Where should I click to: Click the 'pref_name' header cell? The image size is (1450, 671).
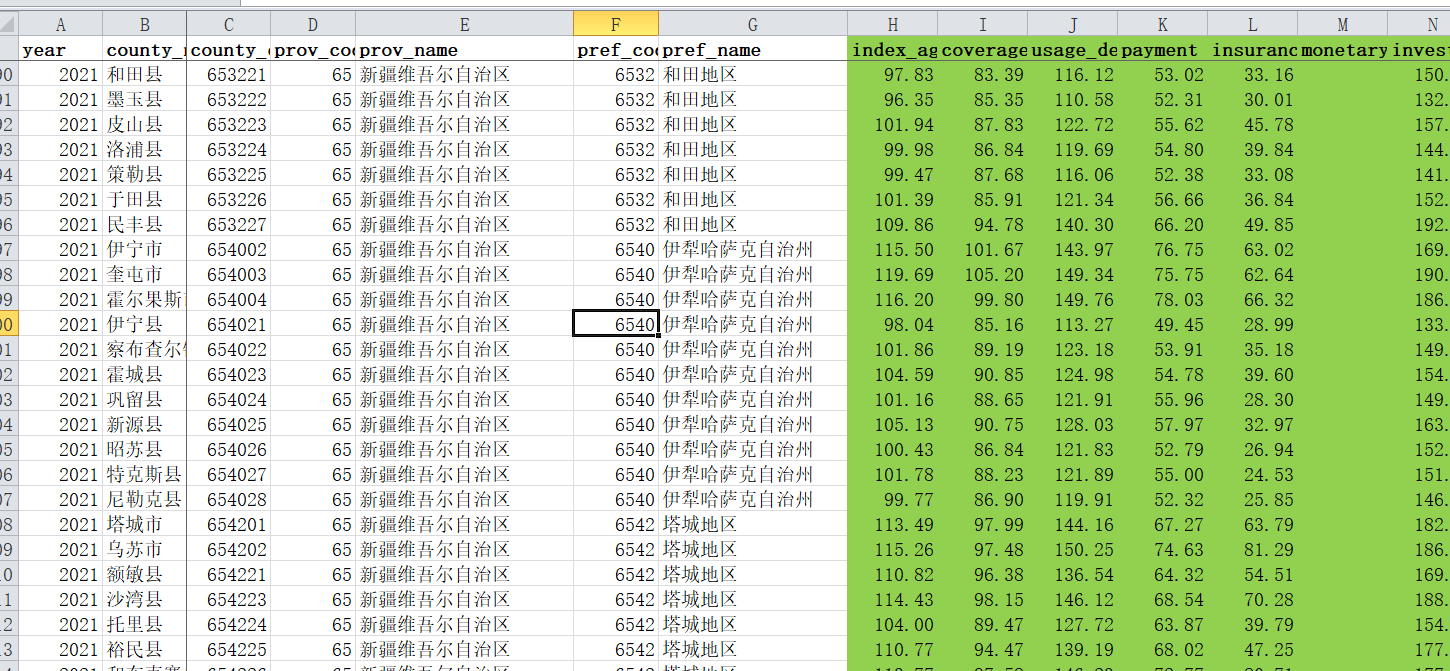(753, 49)
